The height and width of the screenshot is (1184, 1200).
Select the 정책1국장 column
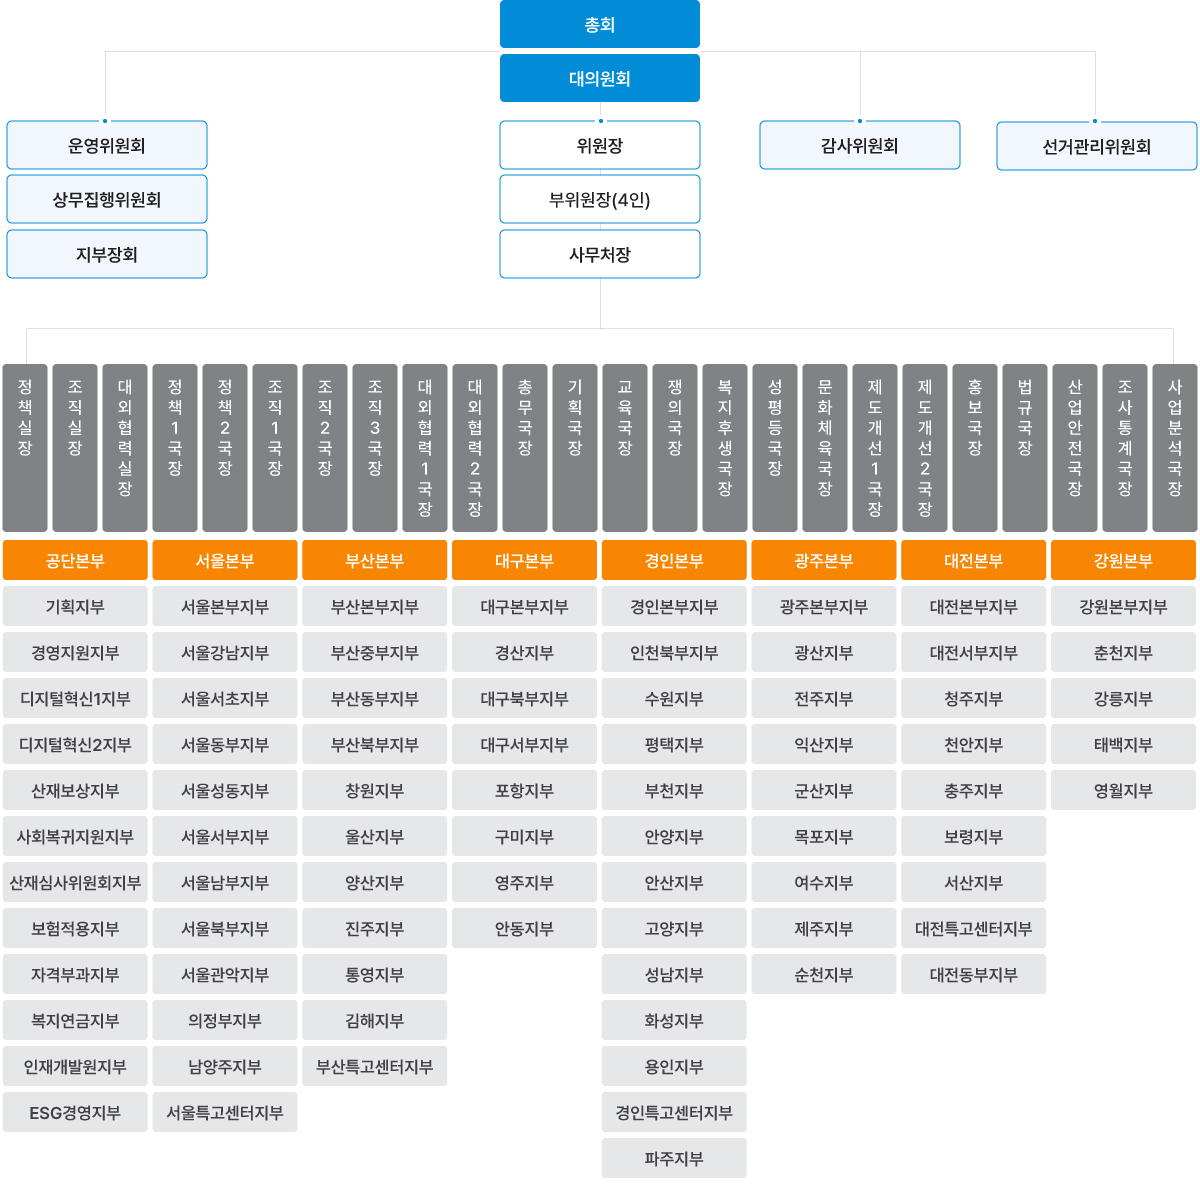(x=175, y=448)
